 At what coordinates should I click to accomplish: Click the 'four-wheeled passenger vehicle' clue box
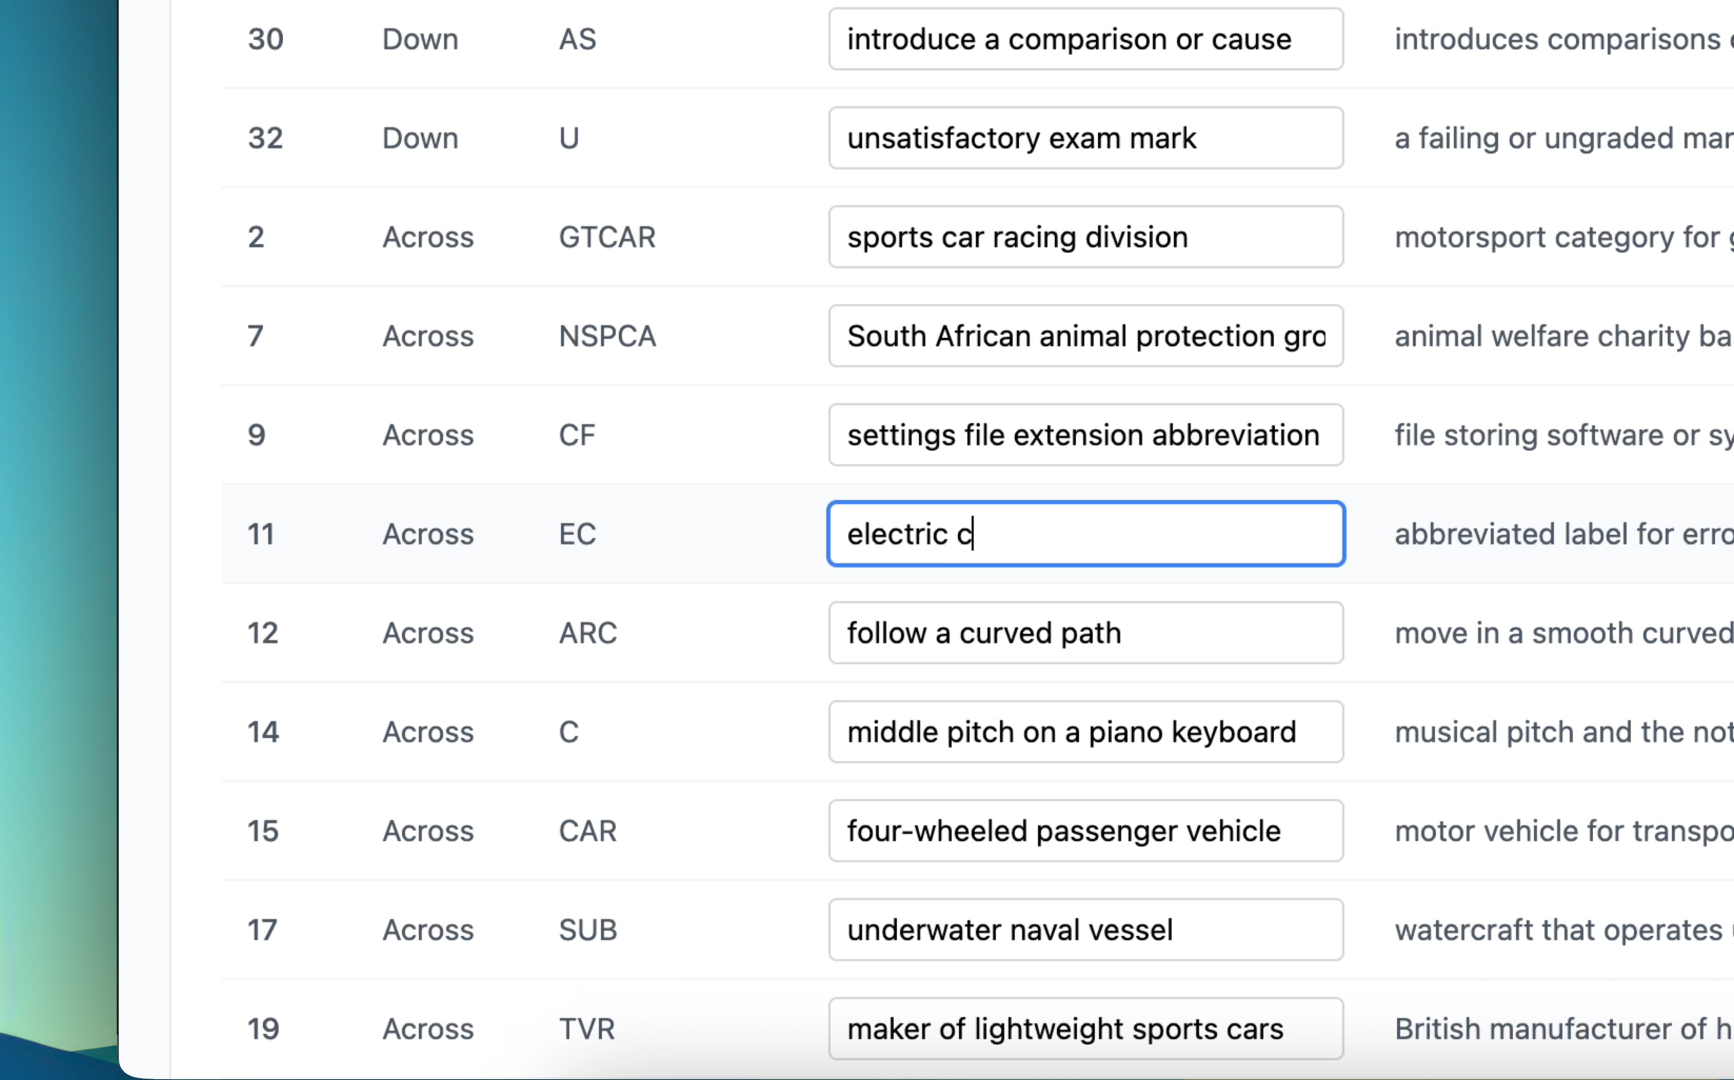pyautogui.click(x=1085, y=831)
